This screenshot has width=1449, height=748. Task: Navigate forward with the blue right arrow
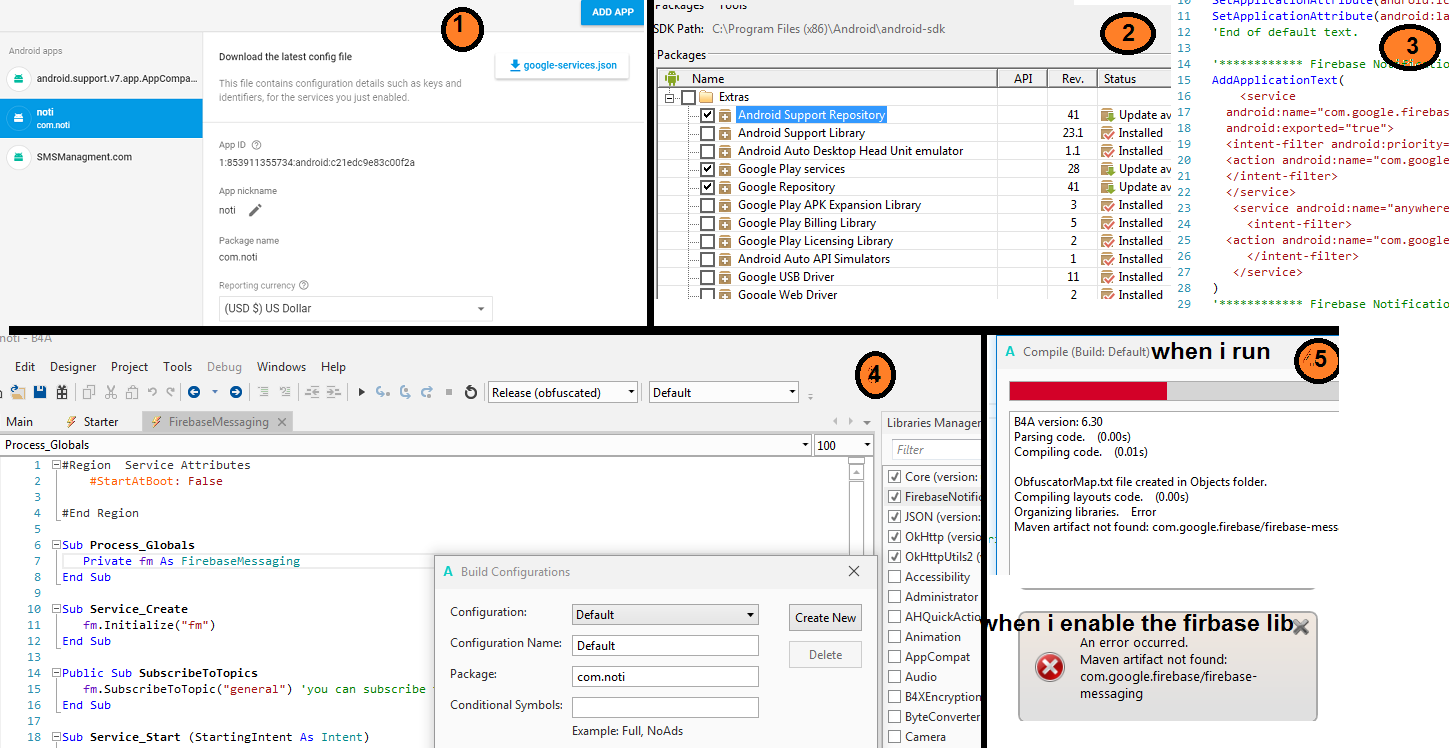(x=236, y=392)
